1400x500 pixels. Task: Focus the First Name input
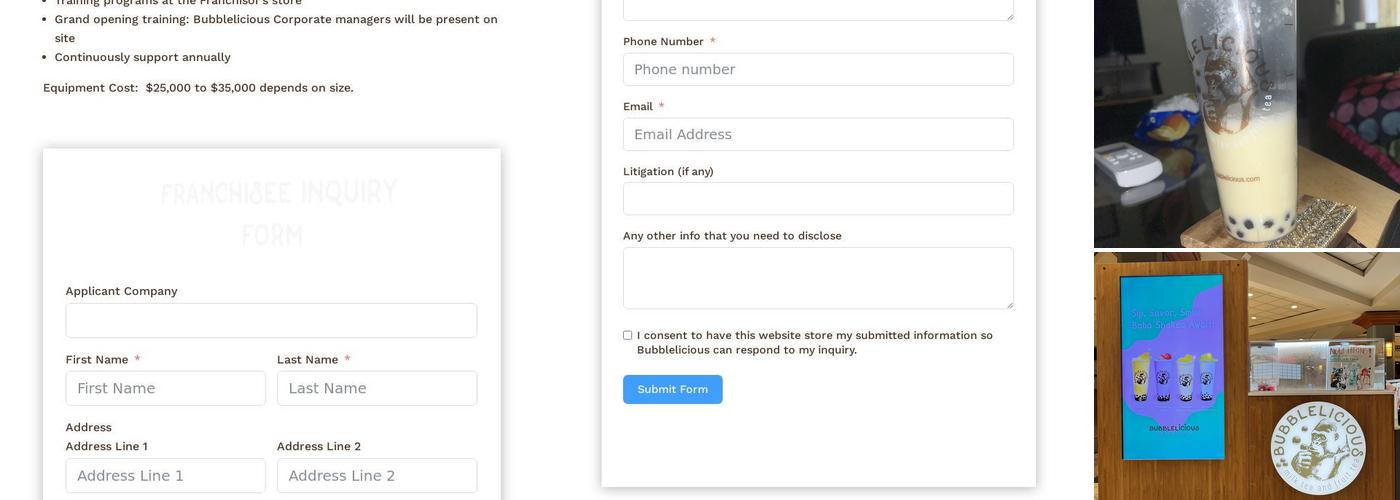click(166, 388)
